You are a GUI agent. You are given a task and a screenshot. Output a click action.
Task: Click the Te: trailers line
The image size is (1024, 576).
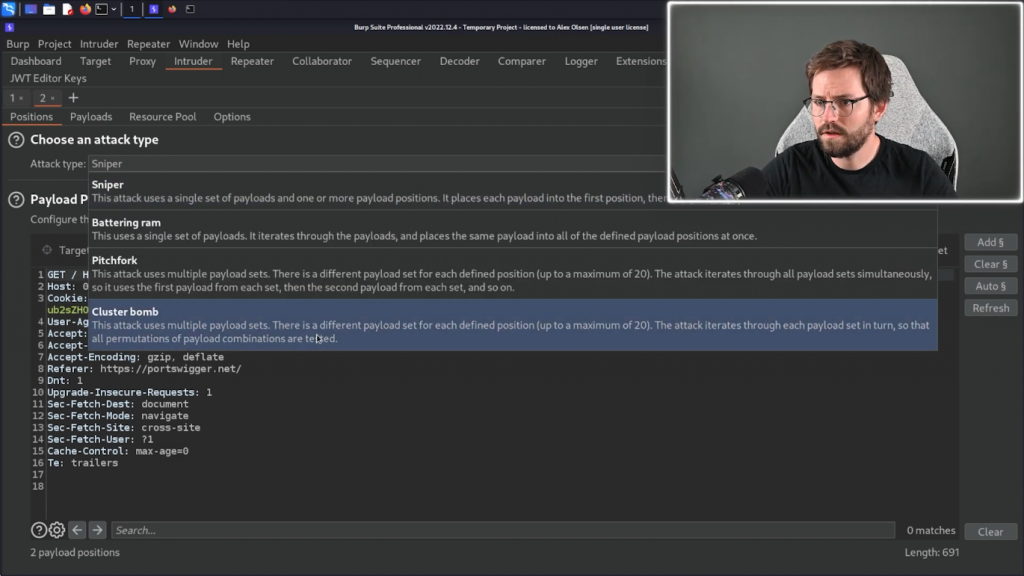coord(82,463)
